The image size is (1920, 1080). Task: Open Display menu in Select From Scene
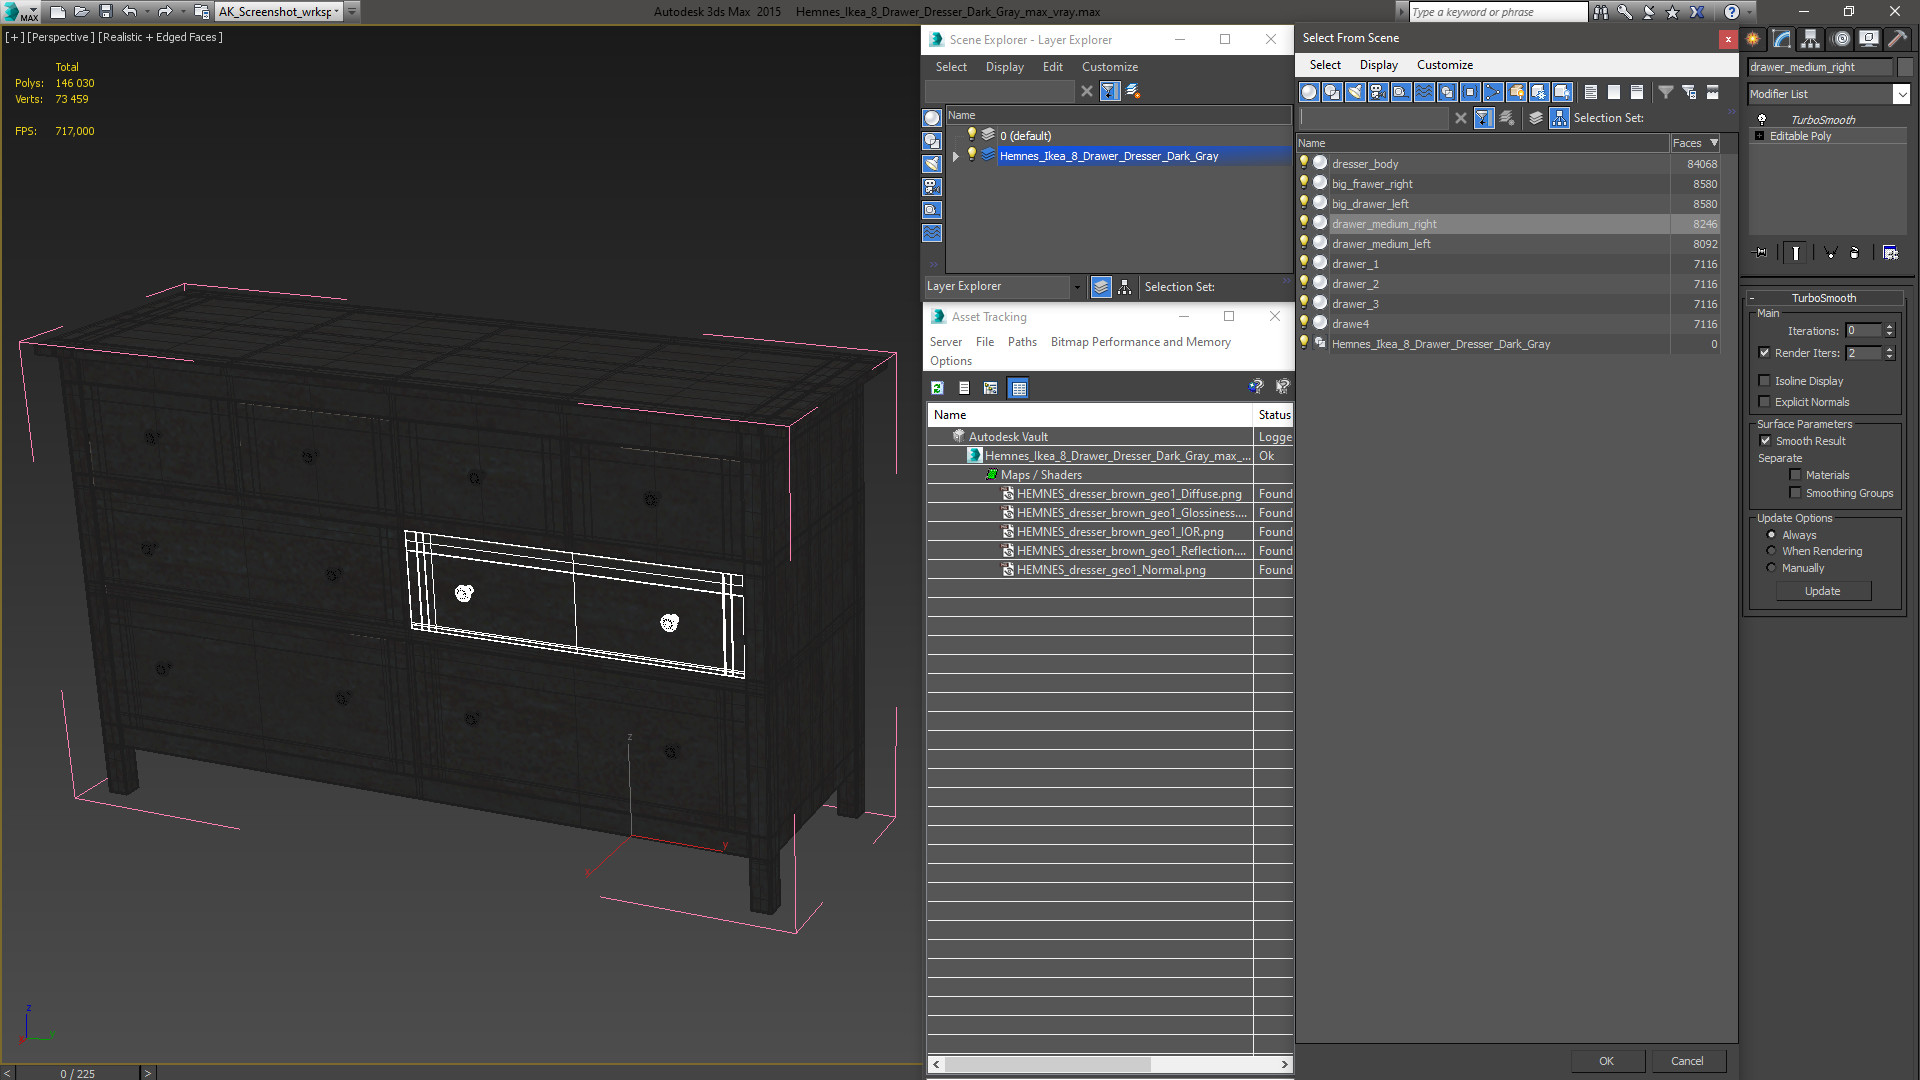[x=1378, y=65]
